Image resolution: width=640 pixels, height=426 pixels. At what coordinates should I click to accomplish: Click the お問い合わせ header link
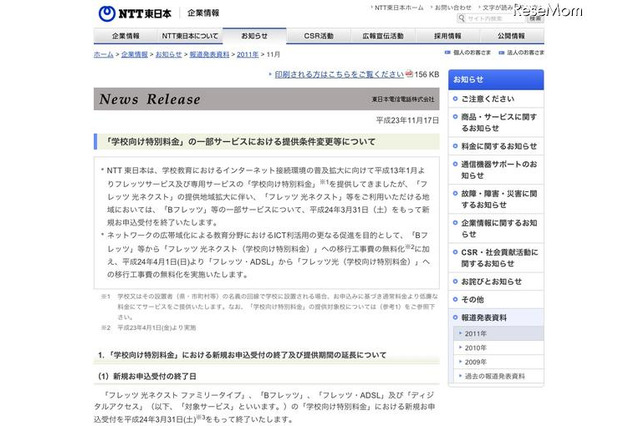pos(452,7)
